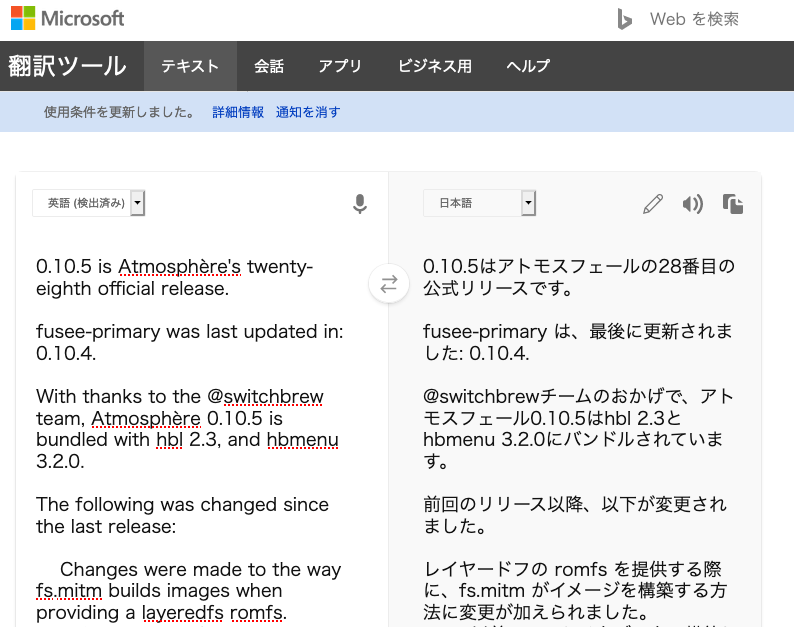
Task: Open the 会話 tab
Action: [x=269, y=66]
